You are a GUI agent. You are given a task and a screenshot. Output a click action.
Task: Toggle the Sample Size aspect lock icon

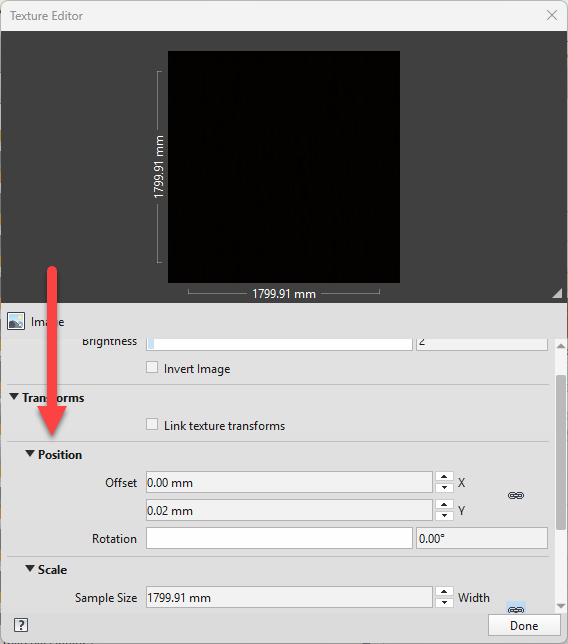pyautogui.click(x=516, y=607)
